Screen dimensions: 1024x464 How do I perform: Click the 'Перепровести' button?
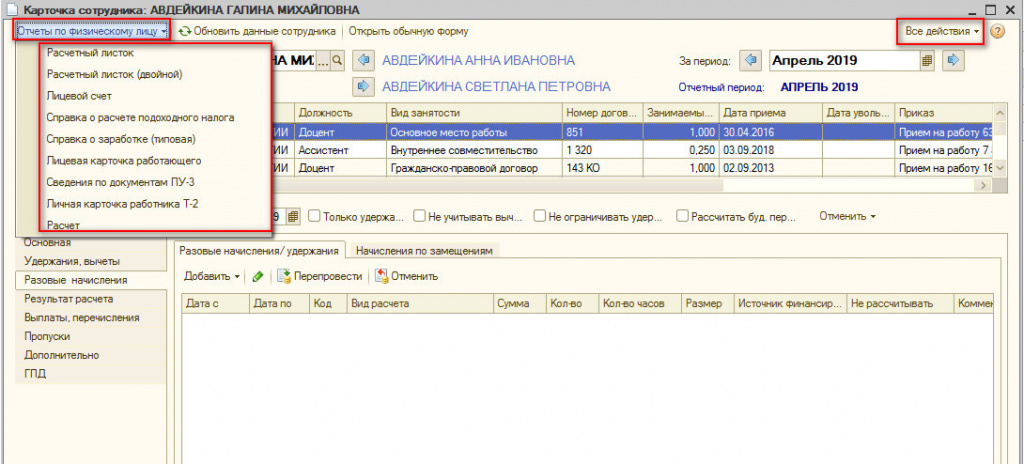click(320, 276)
